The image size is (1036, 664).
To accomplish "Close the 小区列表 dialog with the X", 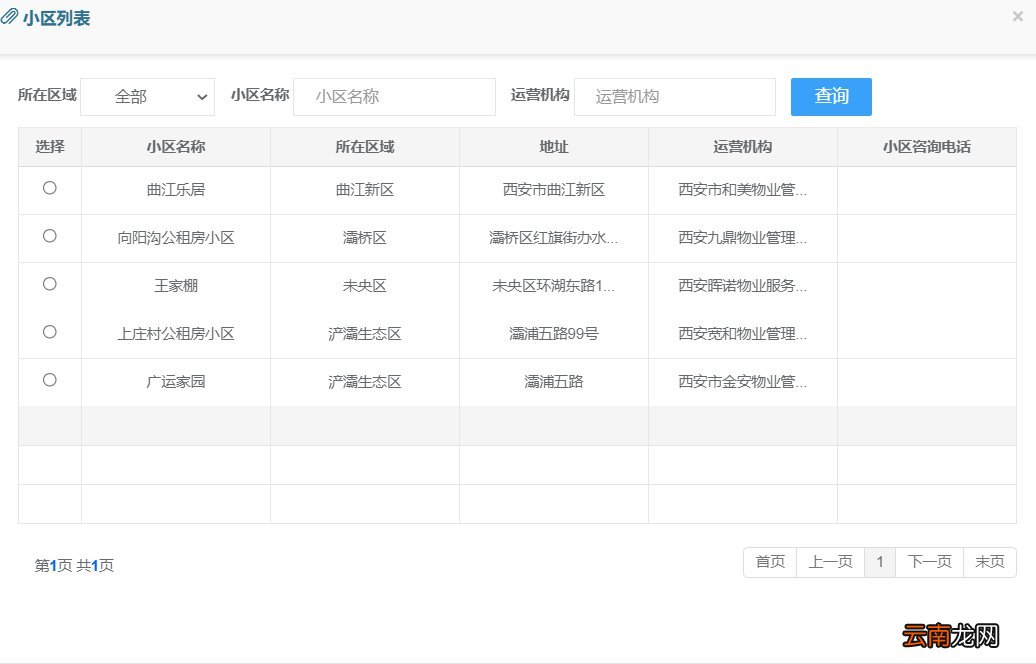I will click(x=1018, y=16).
